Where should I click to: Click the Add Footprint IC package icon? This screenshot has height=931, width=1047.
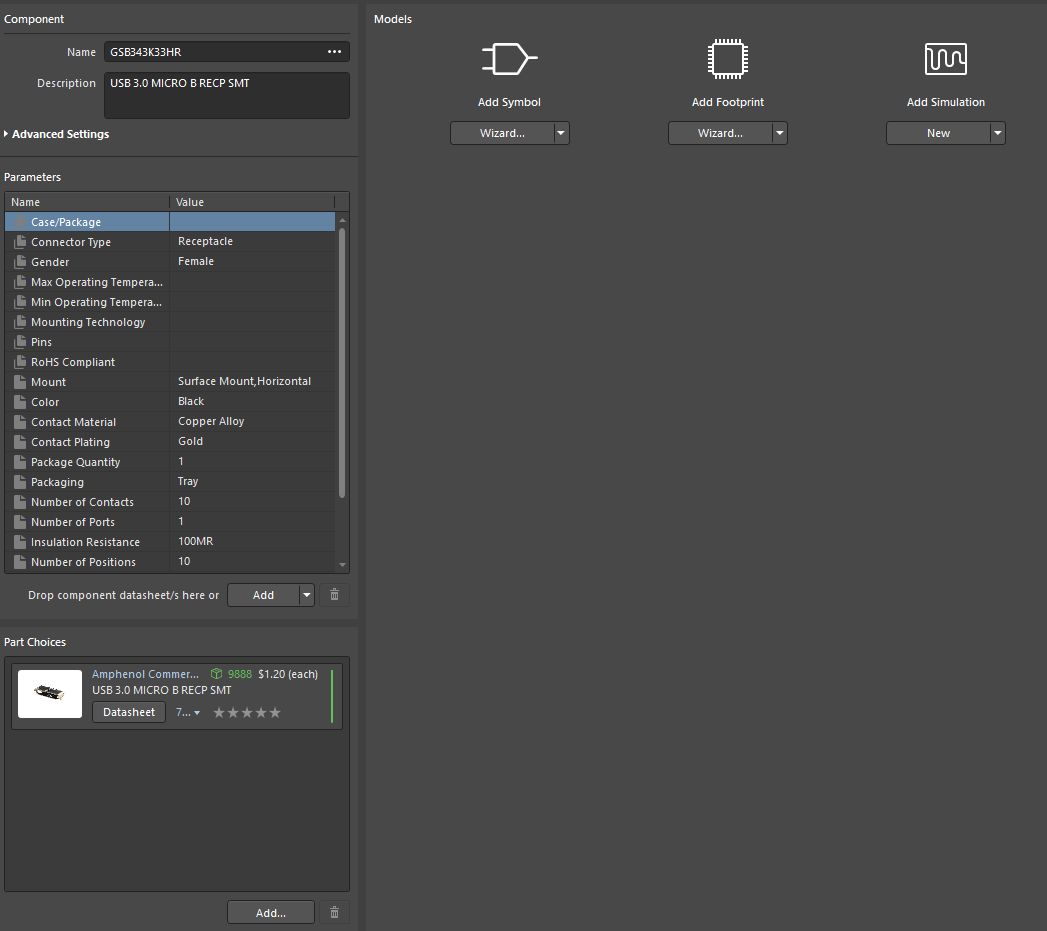(727, 58)
